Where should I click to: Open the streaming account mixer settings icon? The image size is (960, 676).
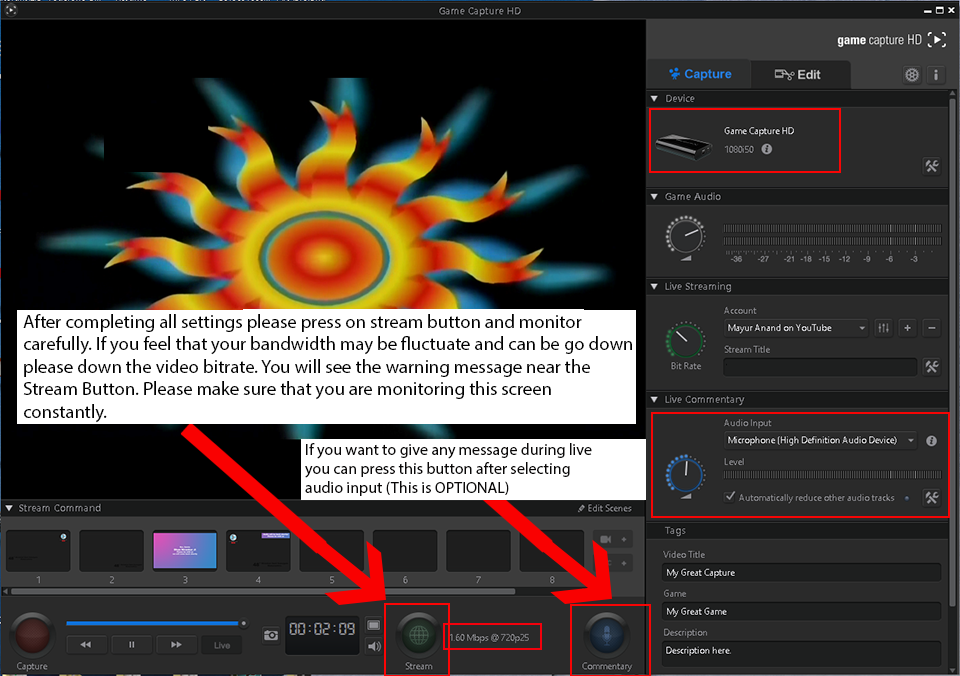(883, 328)
